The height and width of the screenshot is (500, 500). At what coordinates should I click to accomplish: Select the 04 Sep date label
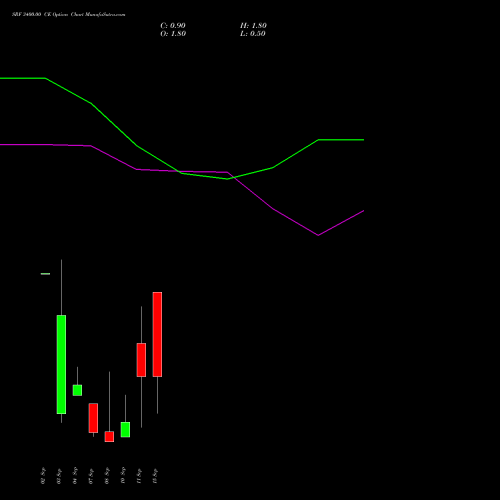75,476
